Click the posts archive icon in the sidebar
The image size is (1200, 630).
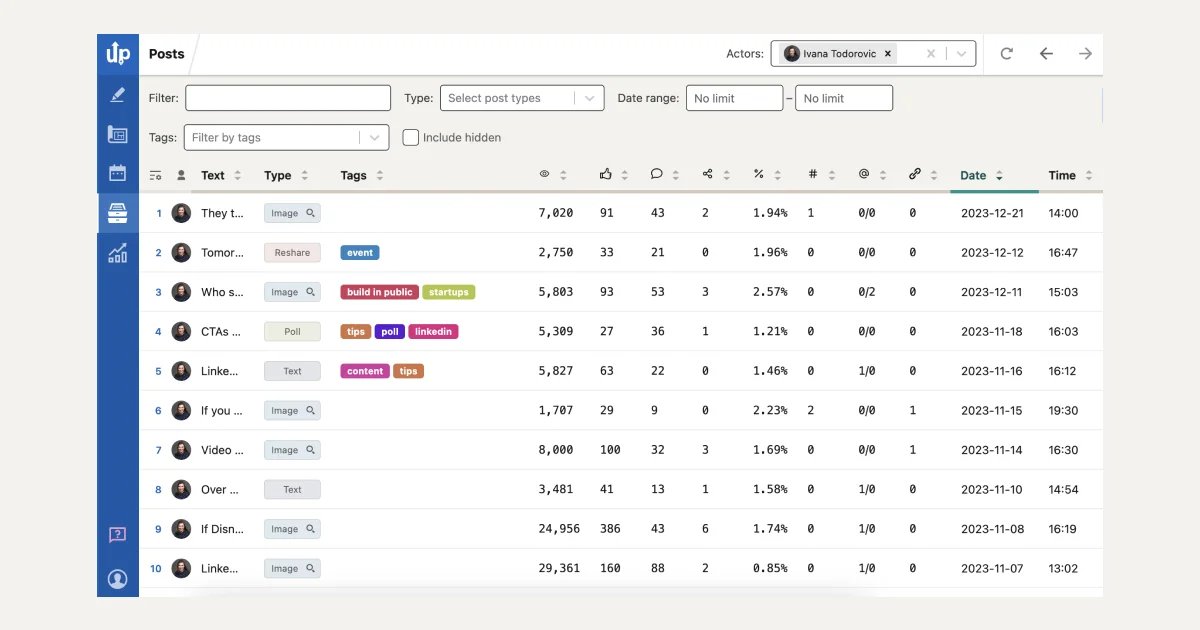[x=118, y=212]
